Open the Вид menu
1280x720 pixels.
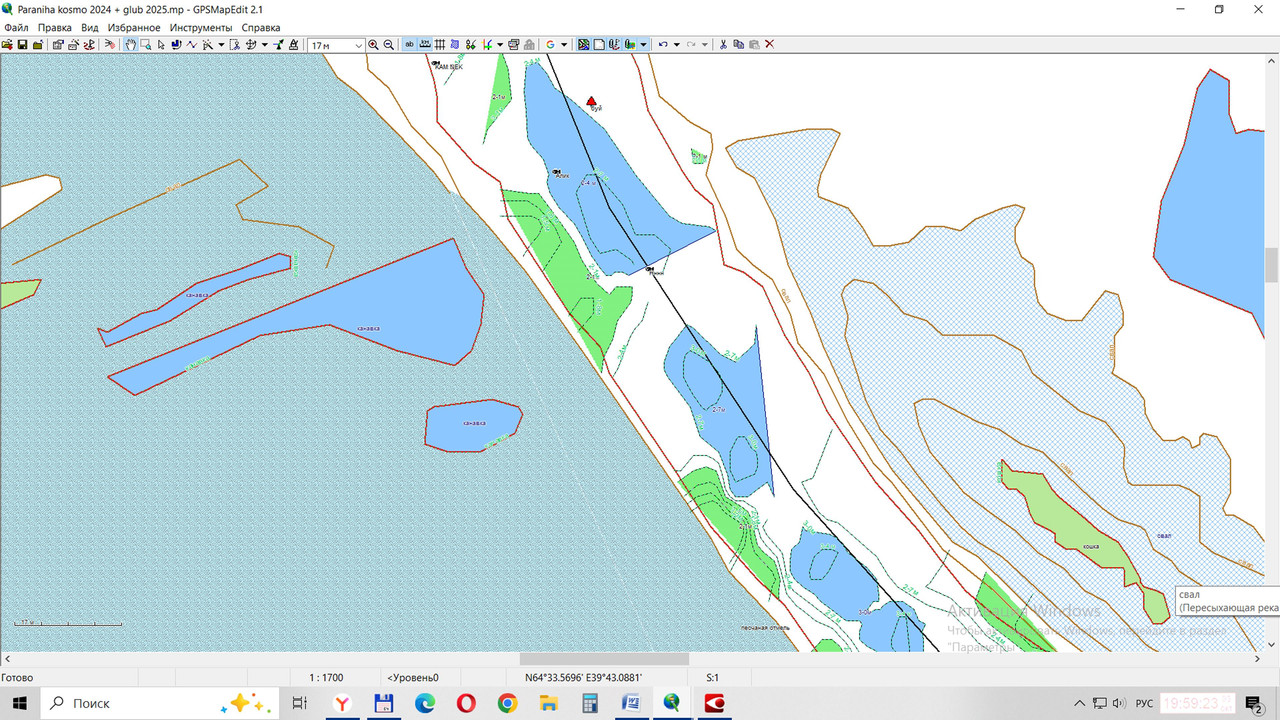click(x=90, y=27)
